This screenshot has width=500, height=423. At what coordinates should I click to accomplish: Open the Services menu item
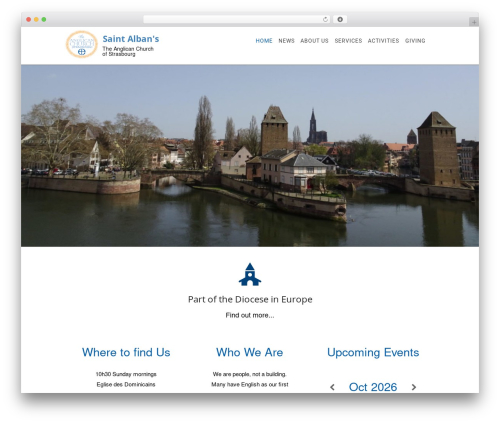[x=348, y=41]
